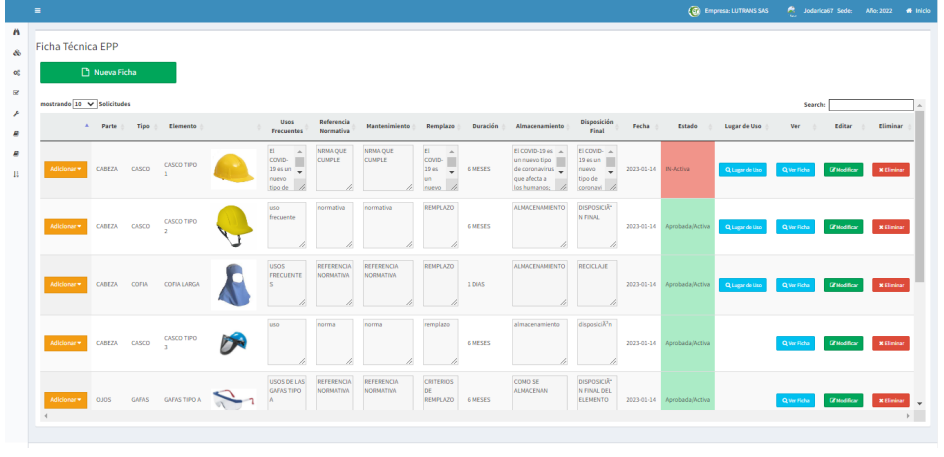This screenshot has width=944, height=457.
Task: Click Lugar de Uso for CASCO TIPO 2
Action: 743,227
